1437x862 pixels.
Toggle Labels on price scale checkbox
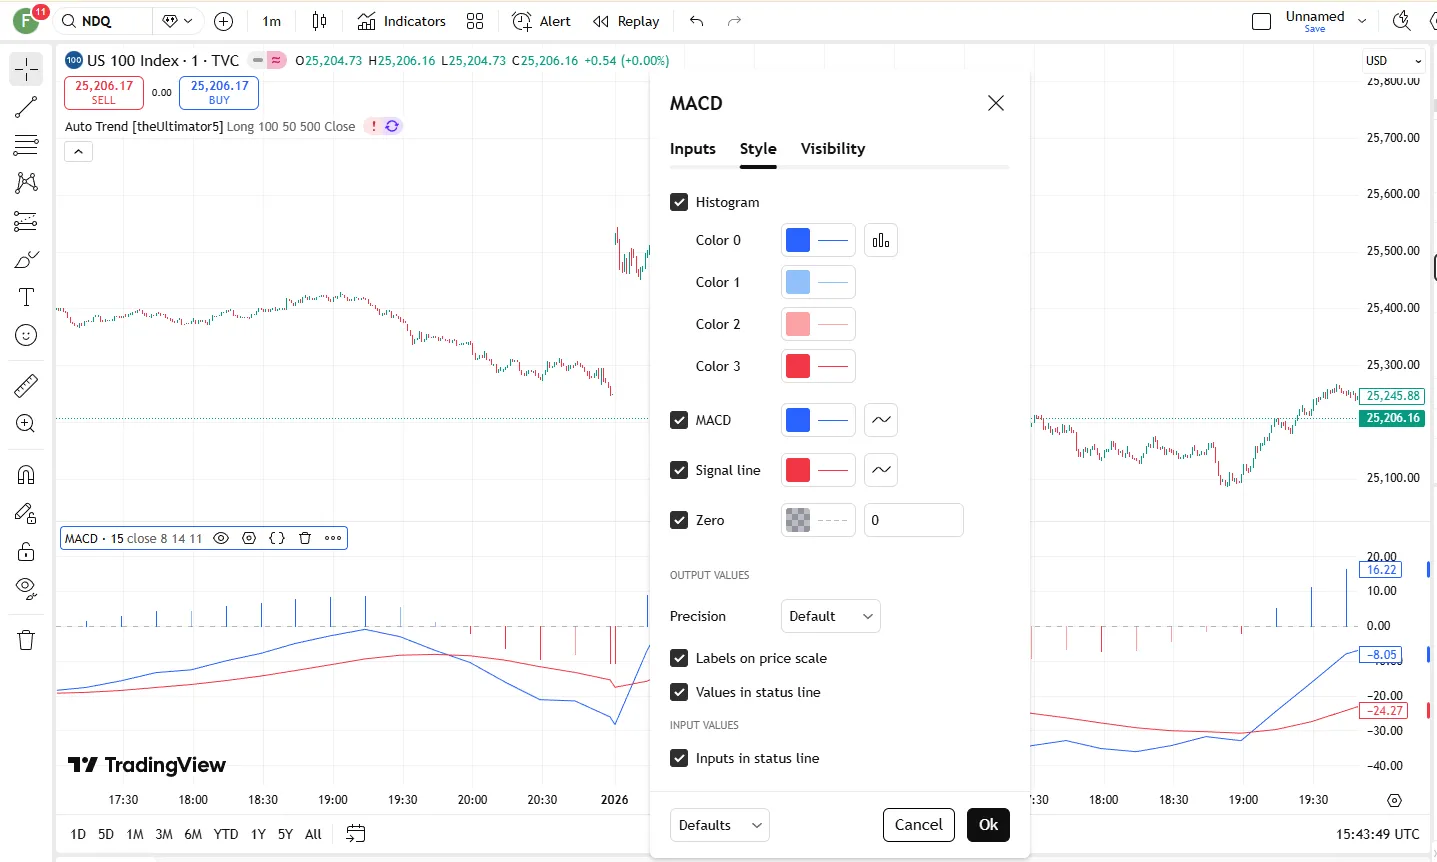coord(679,658)
